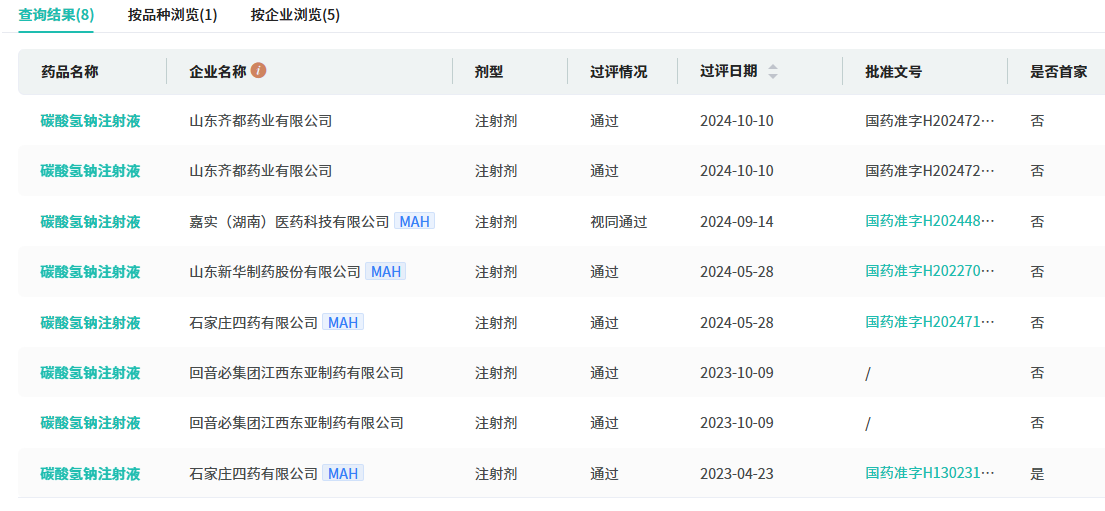Open the 按企业浏览(5) tab
The image size is (1105, 511).
295,15
